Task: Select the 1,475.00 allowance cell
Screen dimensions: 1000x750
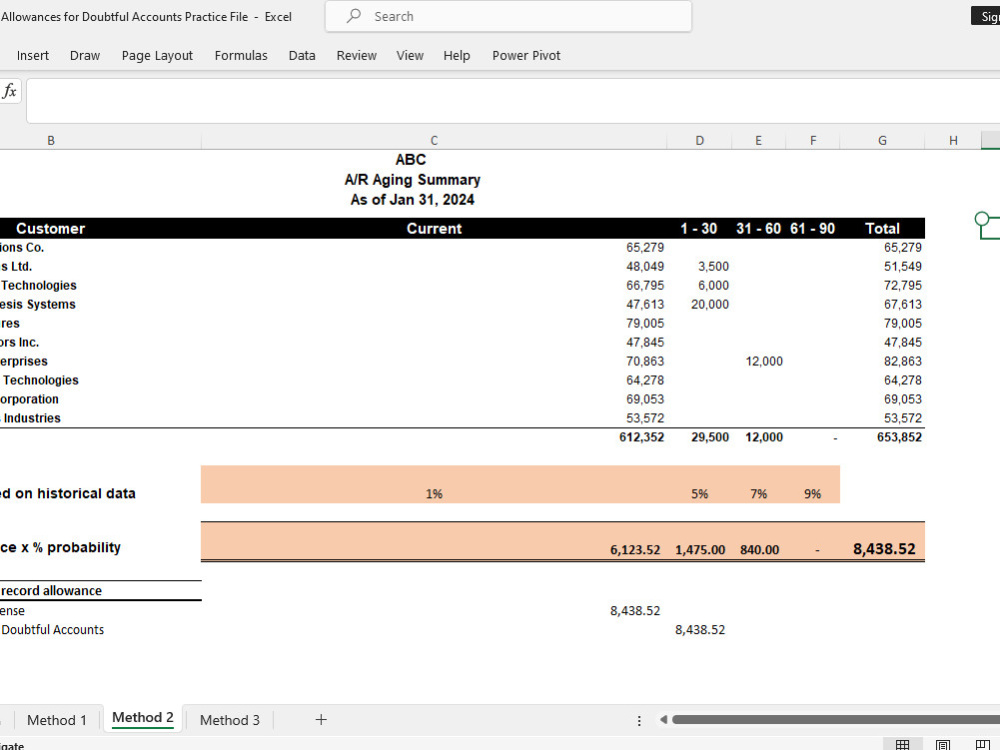Action: [700, 542]
